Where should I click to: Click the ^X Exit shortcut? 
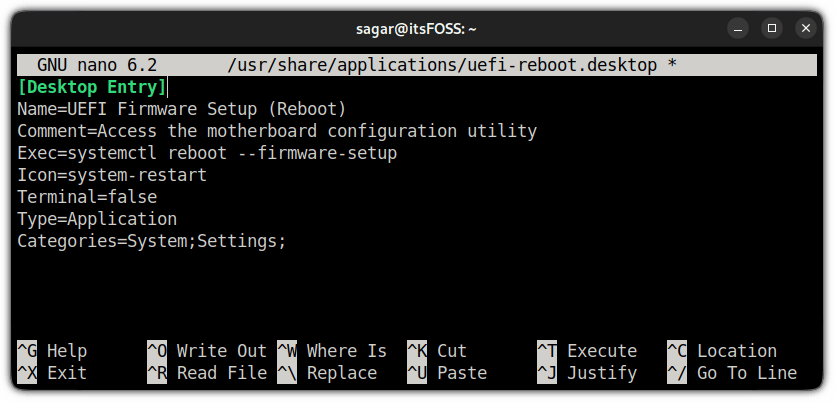pyautogui.click(x=52, y=373)
